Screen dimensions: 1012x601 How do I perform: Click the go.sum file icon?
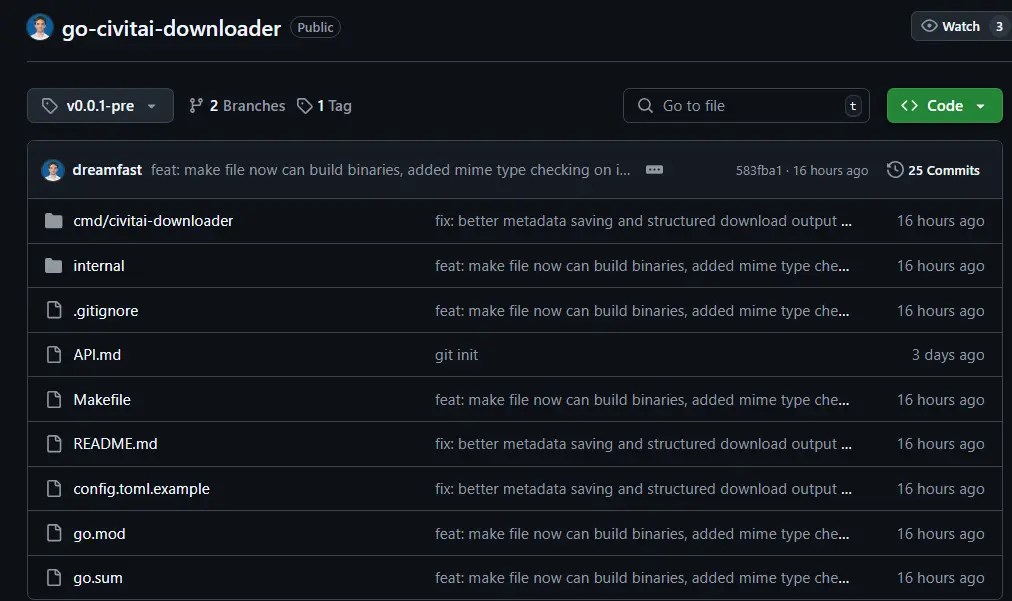(54, 578)
